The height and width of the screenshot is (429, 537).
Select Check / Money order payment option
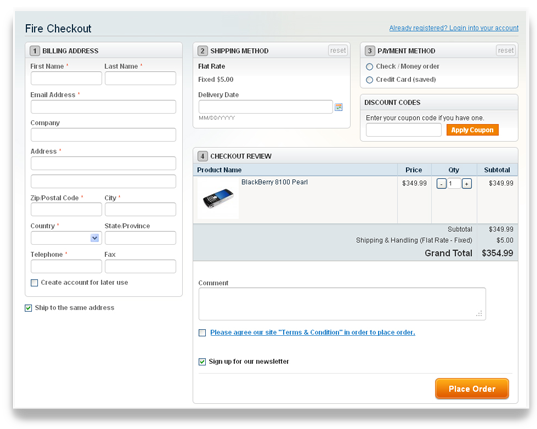(369, 66)
